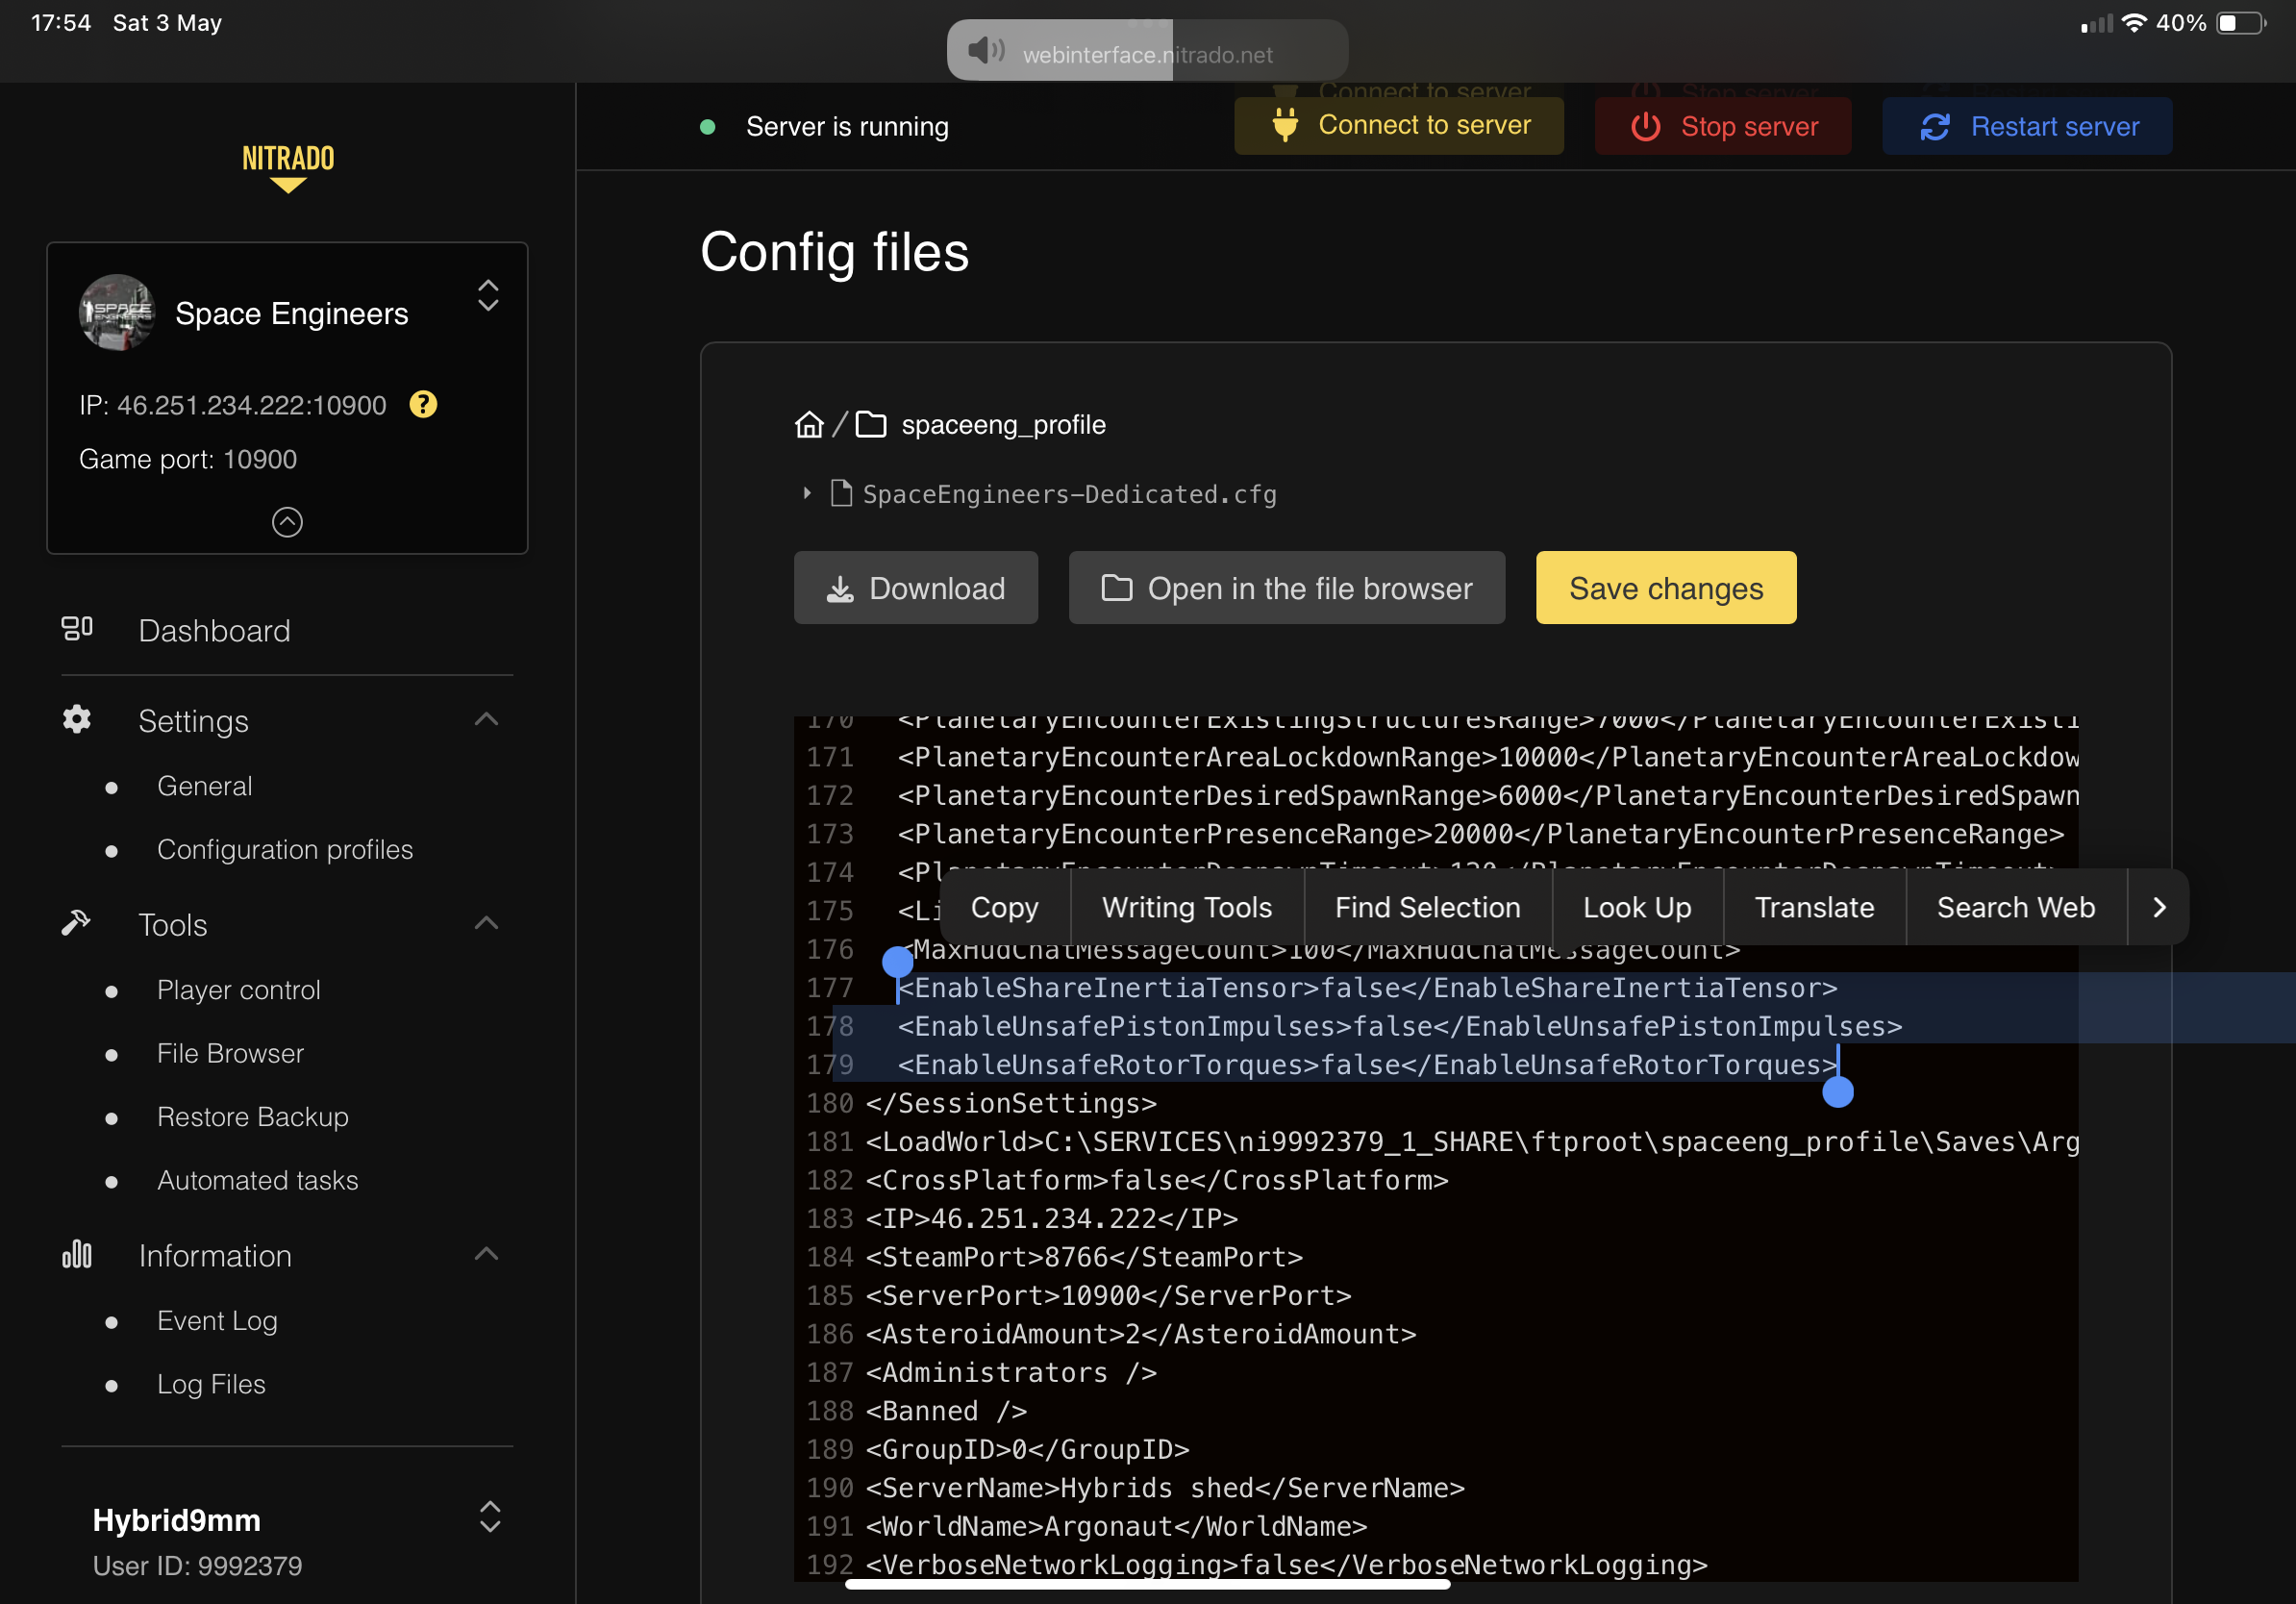Screen dimensions: 2296x1604
Task: Click the PlanetaryEncounterPresenceRange line
Action: [x=1480, y=834]
